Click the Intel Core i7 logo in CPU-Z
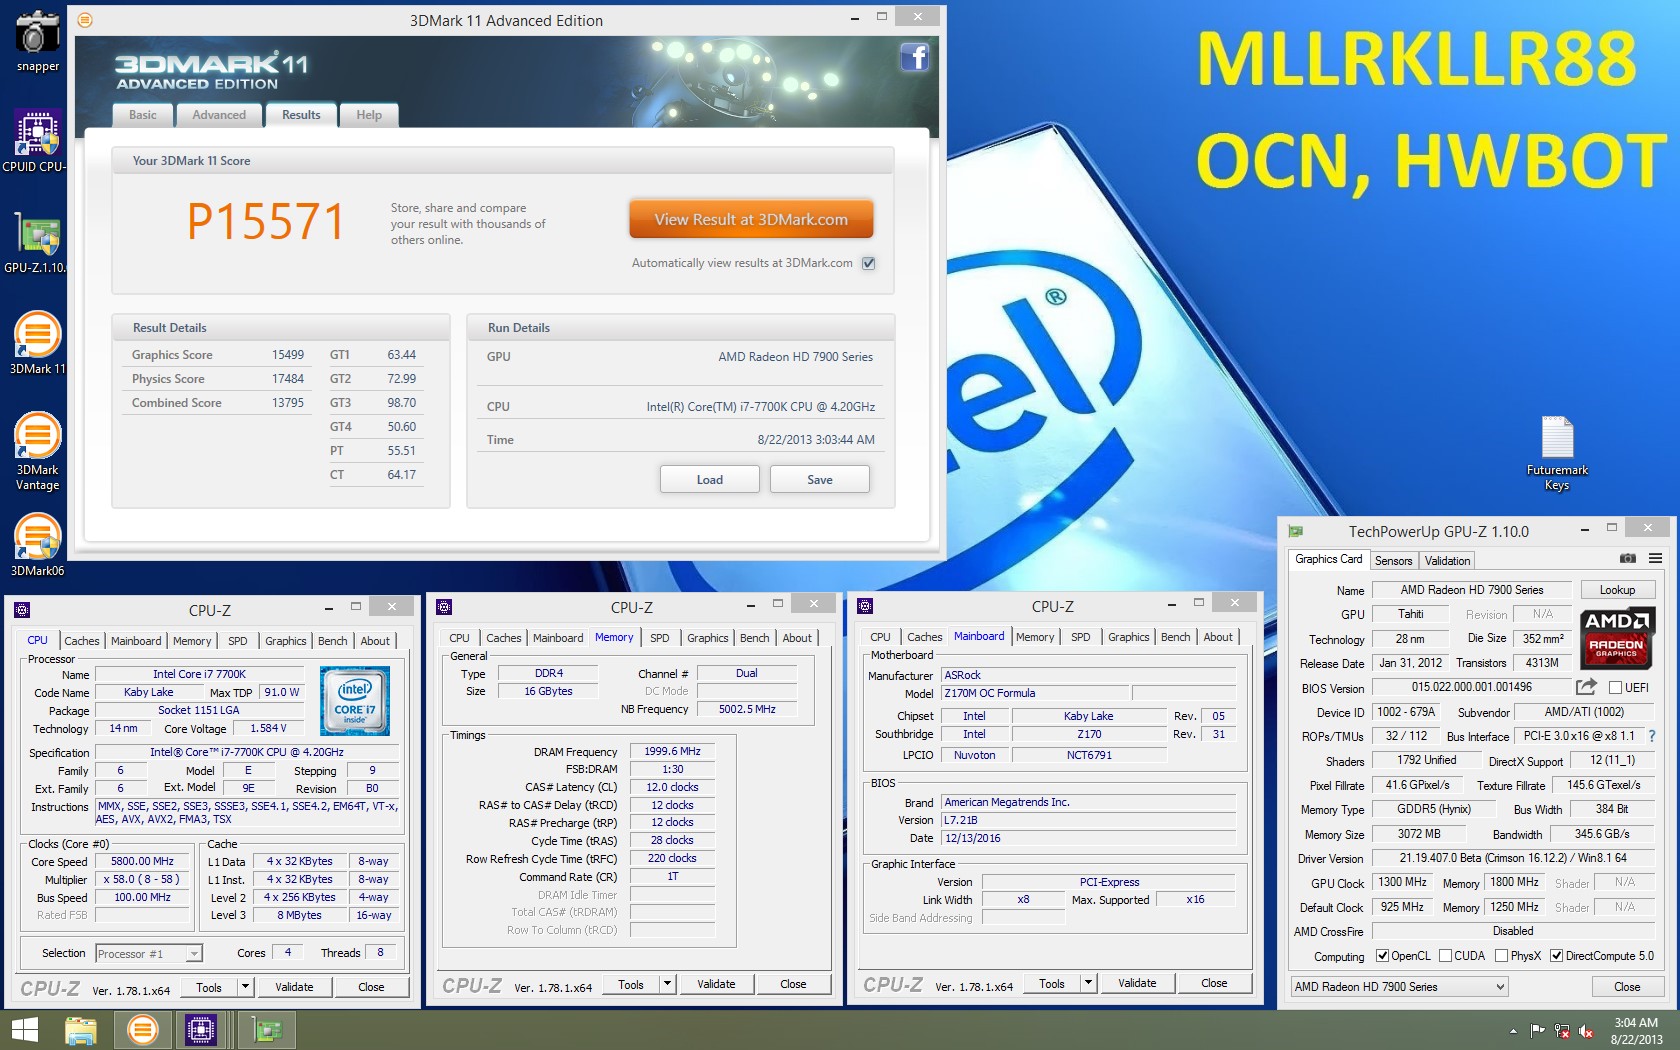The height and width of the screenshot is (1050, 1680). coord(355,701)
